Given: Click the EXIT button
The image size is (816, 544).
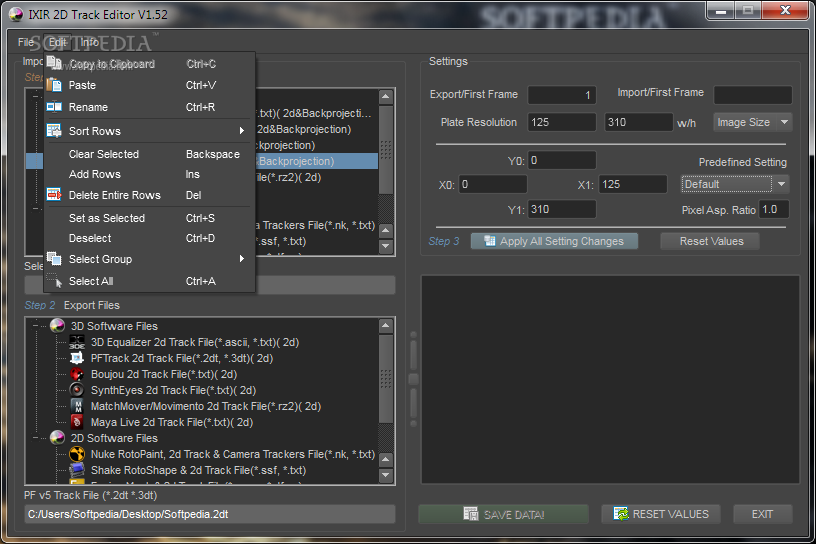Looking at the screenshot, I should point(762,514).
